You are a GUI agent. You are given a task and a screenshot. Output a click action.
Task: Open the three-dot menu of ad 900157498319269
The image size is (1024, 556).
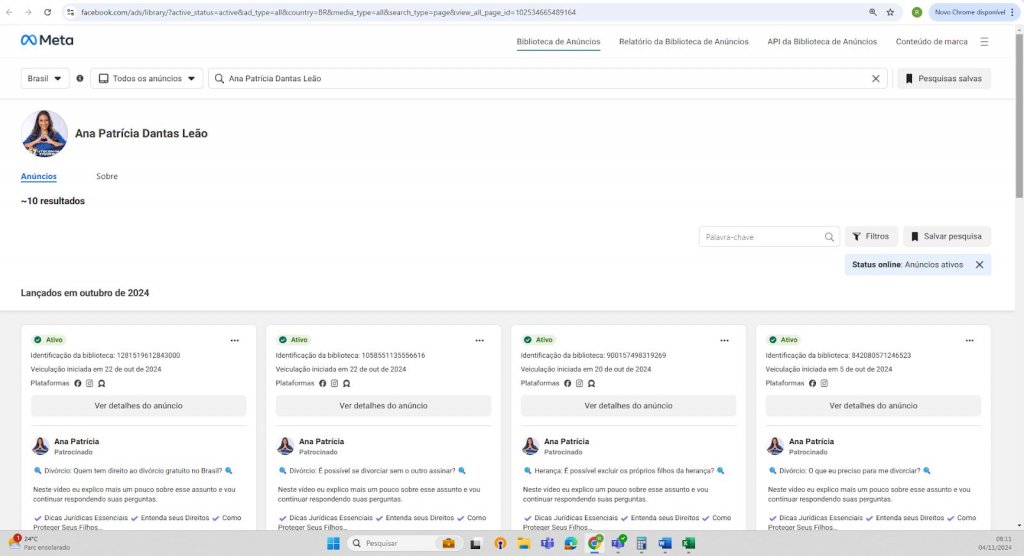tap(724, 340)
